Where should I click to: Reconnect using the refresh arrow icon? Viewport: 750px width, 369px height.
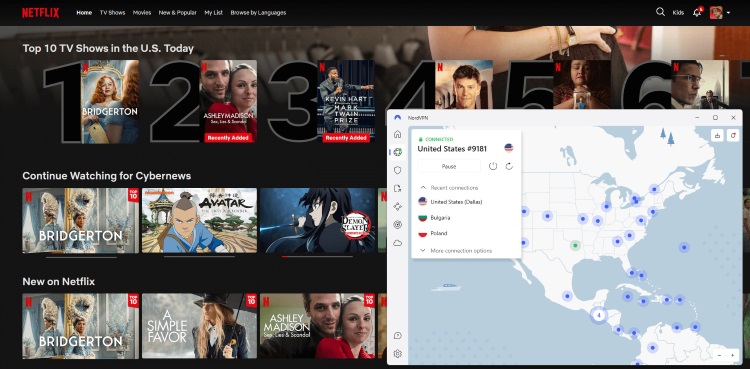click(509, 166)
